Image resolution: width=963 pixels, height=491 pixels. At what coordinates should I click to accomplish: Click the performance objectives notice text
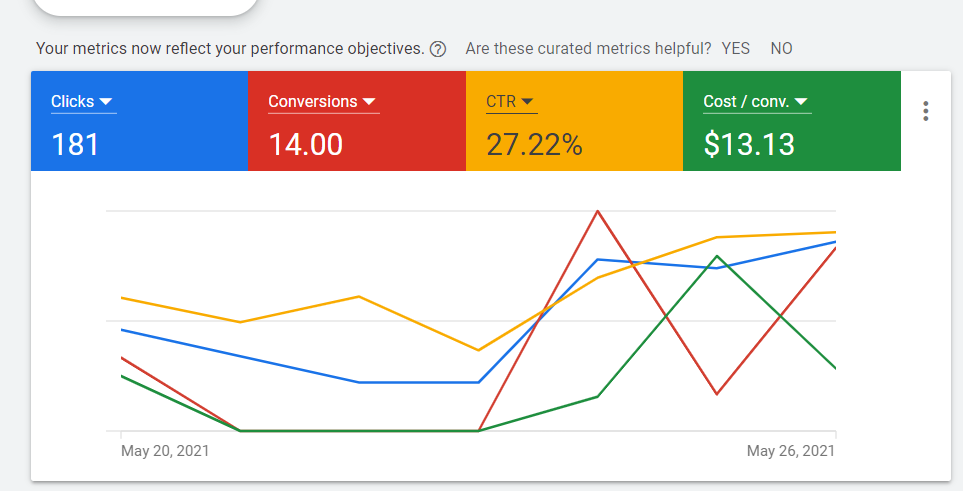point(229,48)
